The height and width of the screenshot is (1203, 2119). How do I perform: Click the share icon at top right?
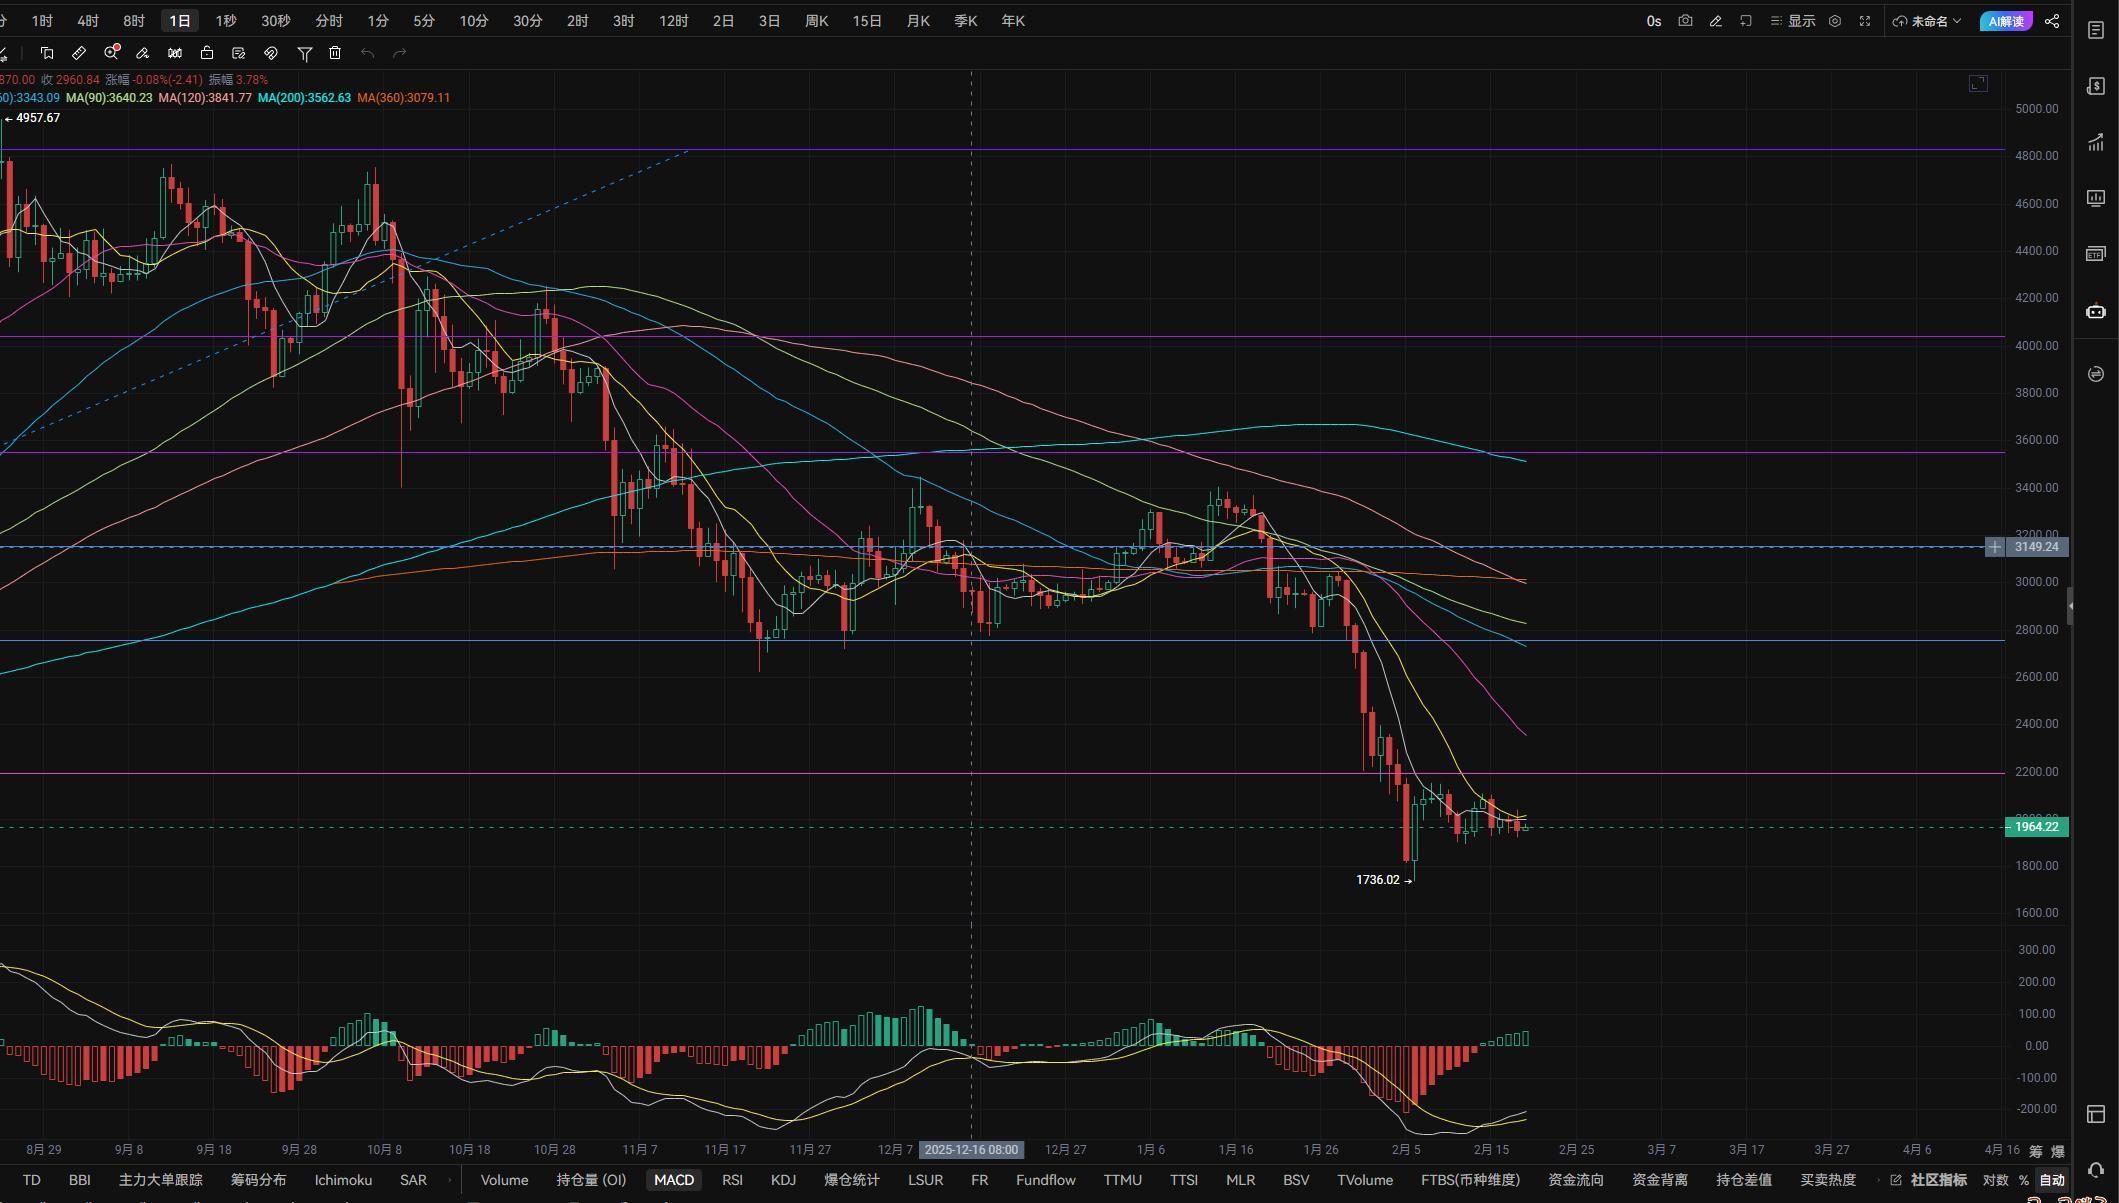[2052, 21]
